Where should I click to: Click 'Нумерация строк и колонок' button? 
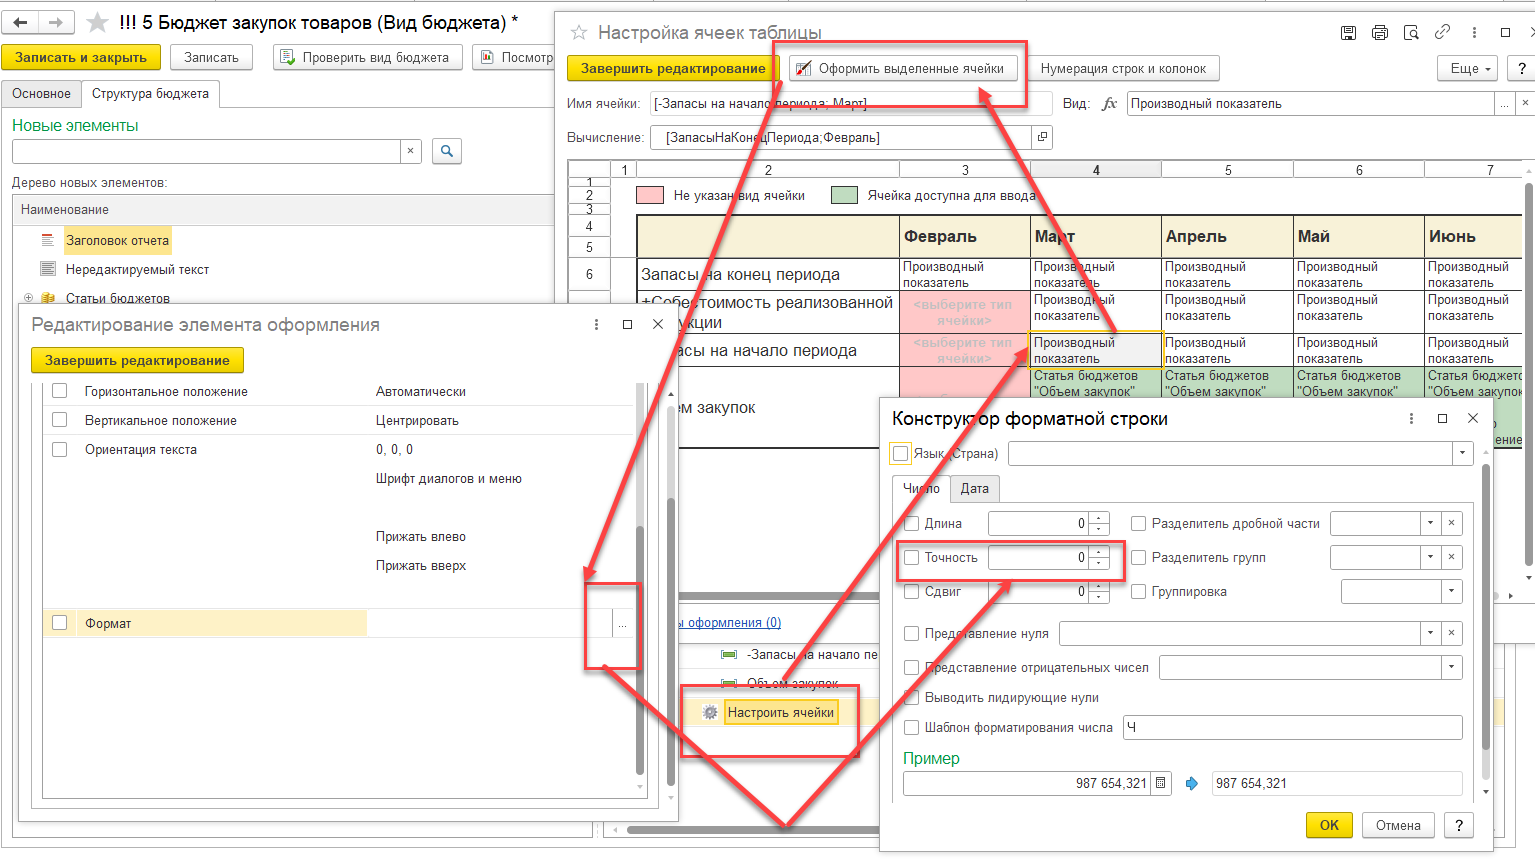(x=1123, y=68)
